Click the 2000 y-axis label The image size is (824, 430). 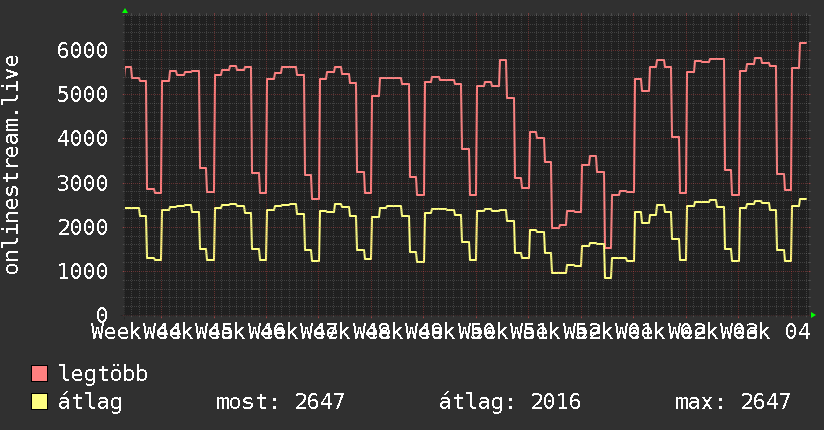click(x=83, y=228)
